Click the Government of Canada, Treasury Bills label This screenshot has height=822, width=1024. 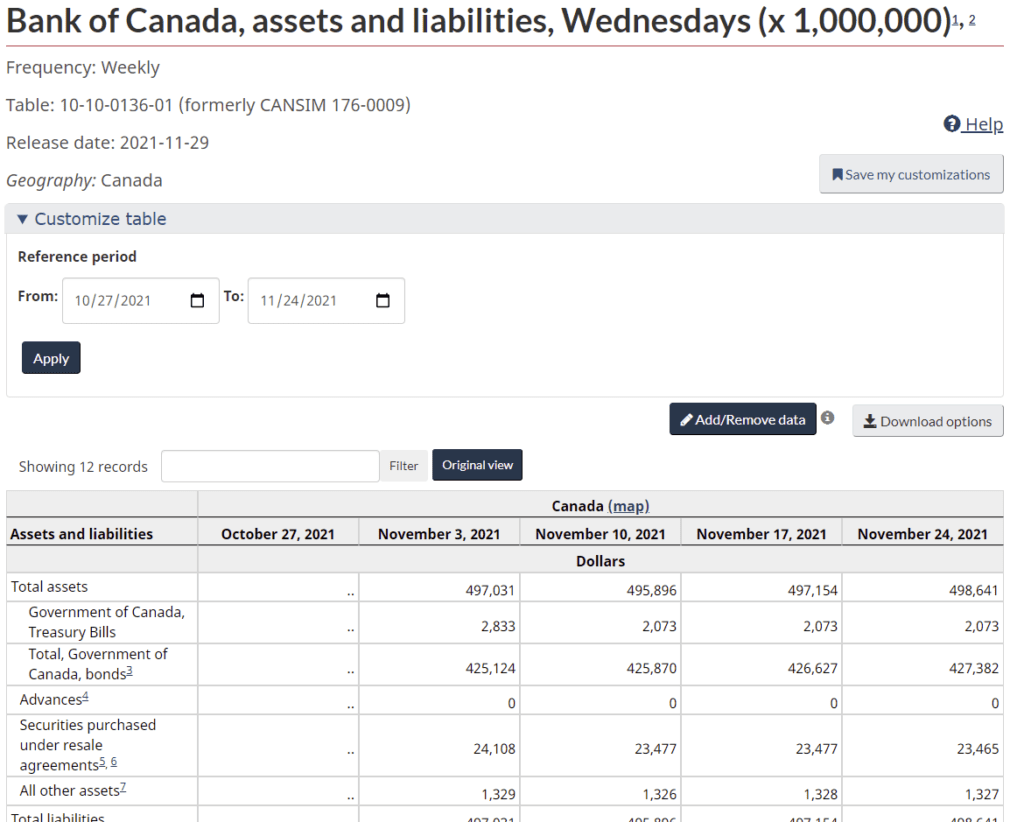[x=106, y=622]
